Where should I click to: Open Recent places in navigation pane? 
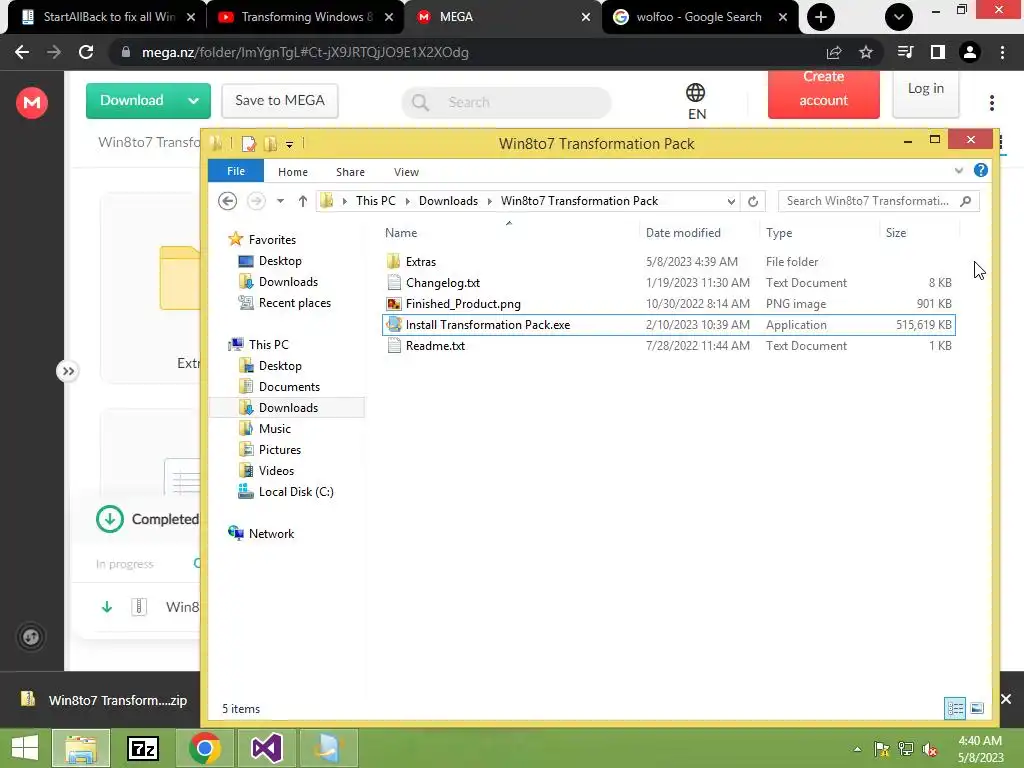pos(295,302)
